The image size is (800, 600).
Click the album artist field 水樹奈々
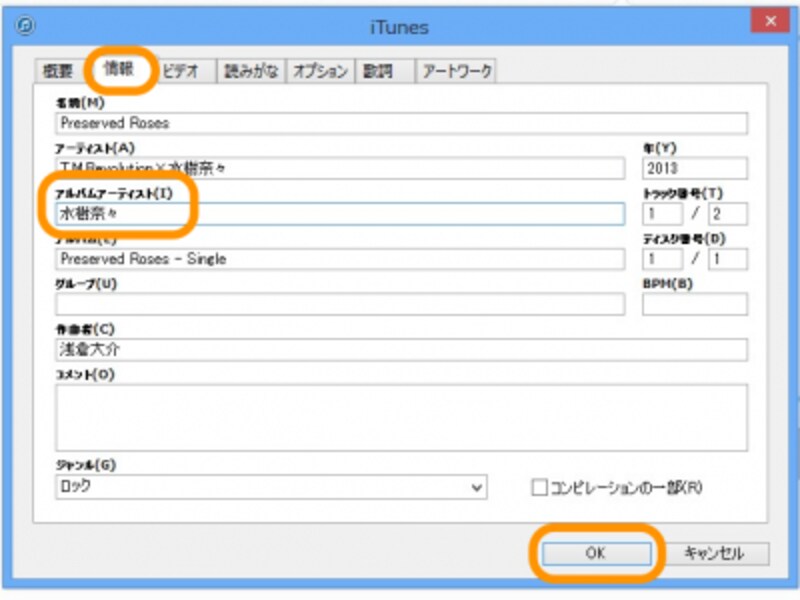pos(340,214)
